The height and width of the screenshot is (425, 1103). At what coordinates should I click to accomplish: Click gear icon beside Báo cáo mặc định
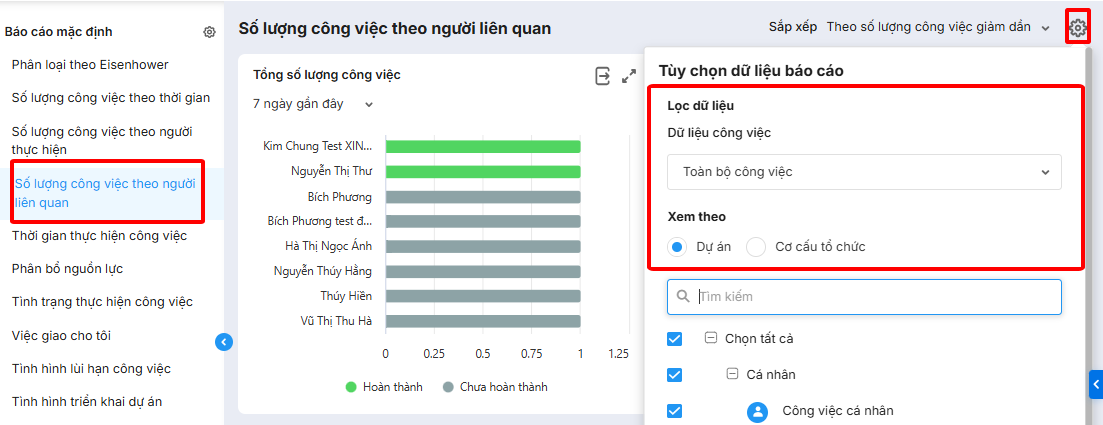[x=209, y=32]
